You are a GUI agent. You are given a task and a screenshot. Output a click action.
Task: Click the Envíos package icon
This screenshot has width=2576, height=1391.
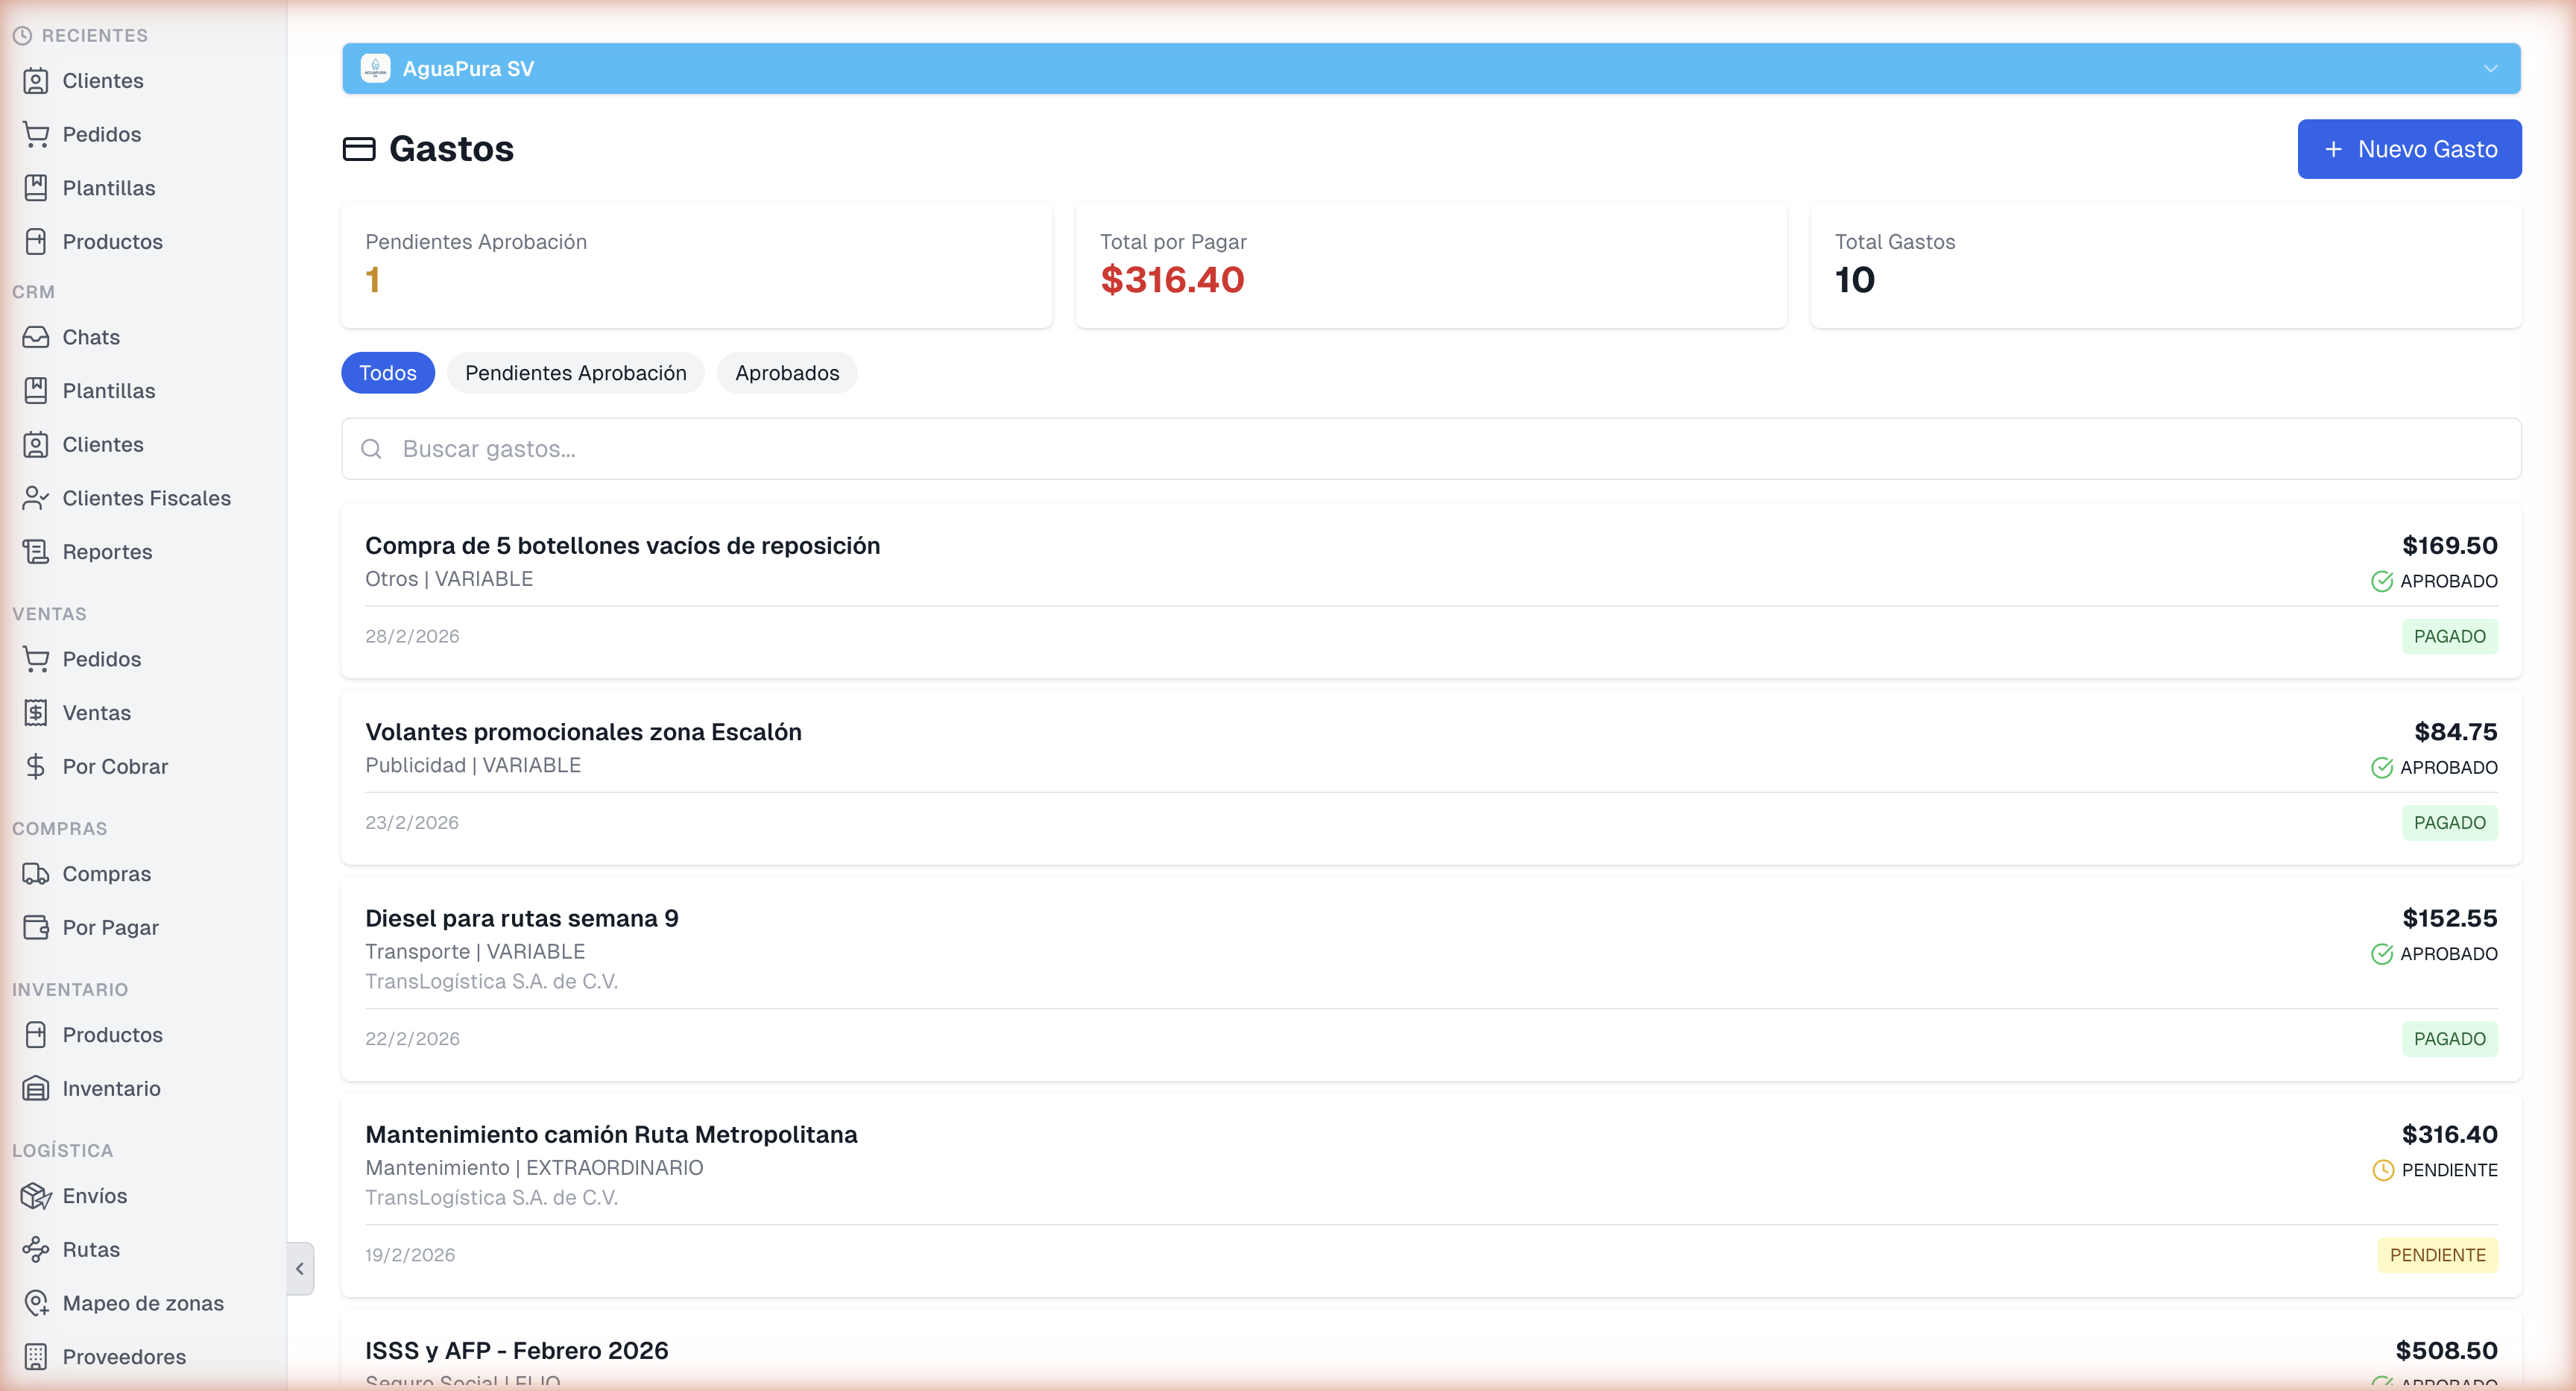(37, 1196)
